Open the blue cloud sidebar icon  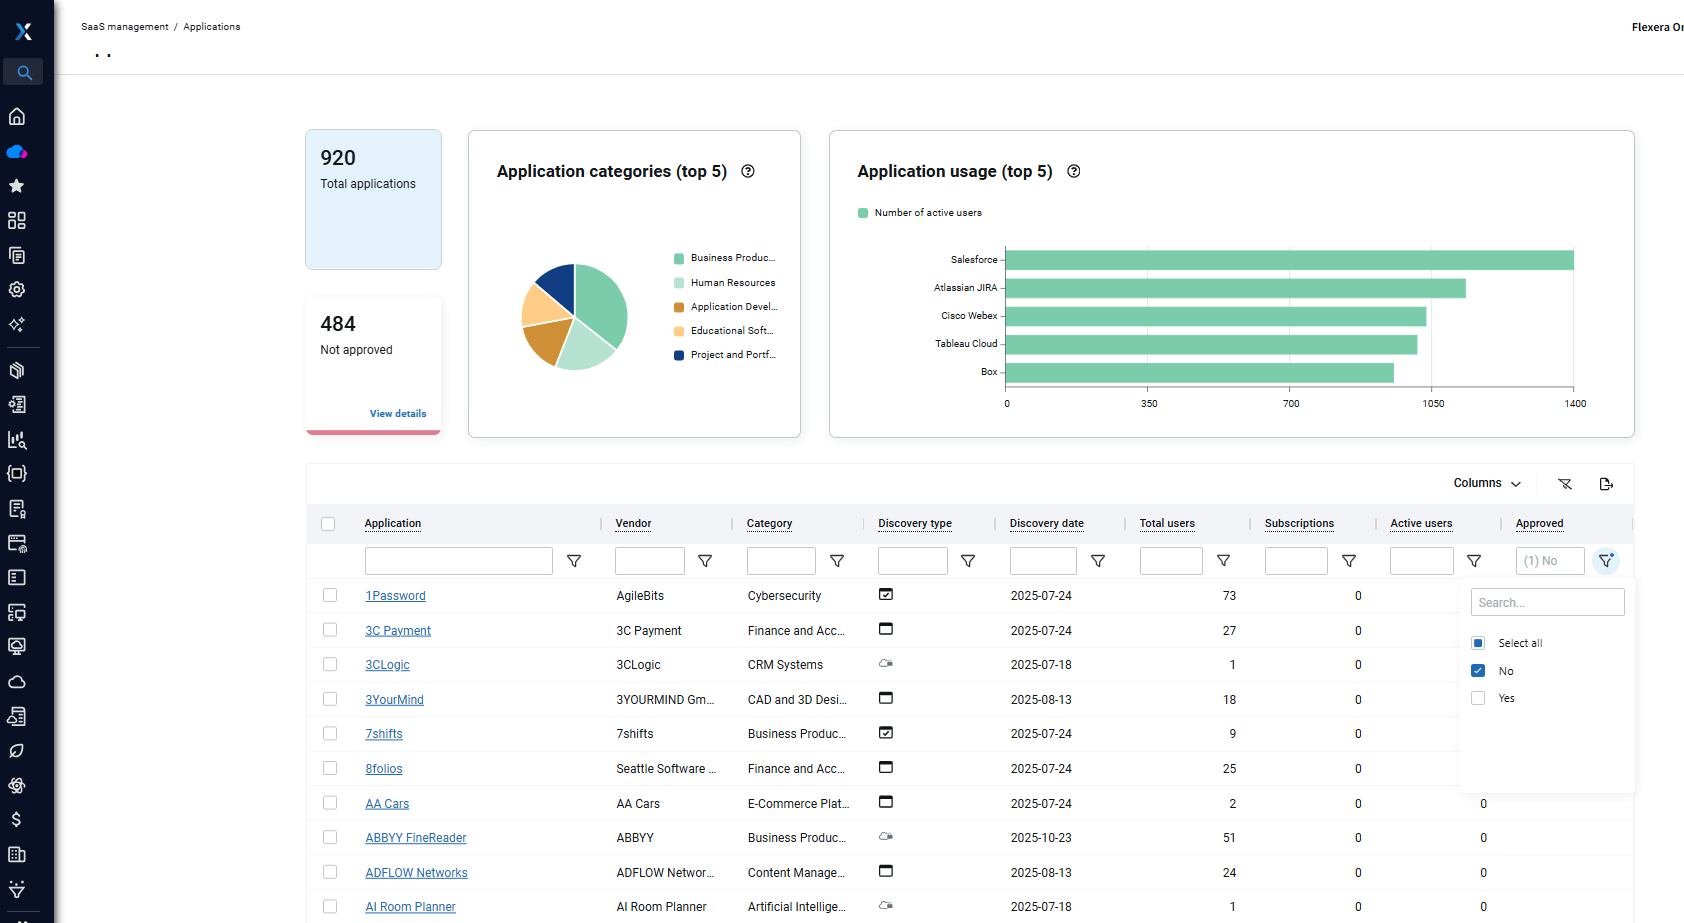(x=17, y=152)
